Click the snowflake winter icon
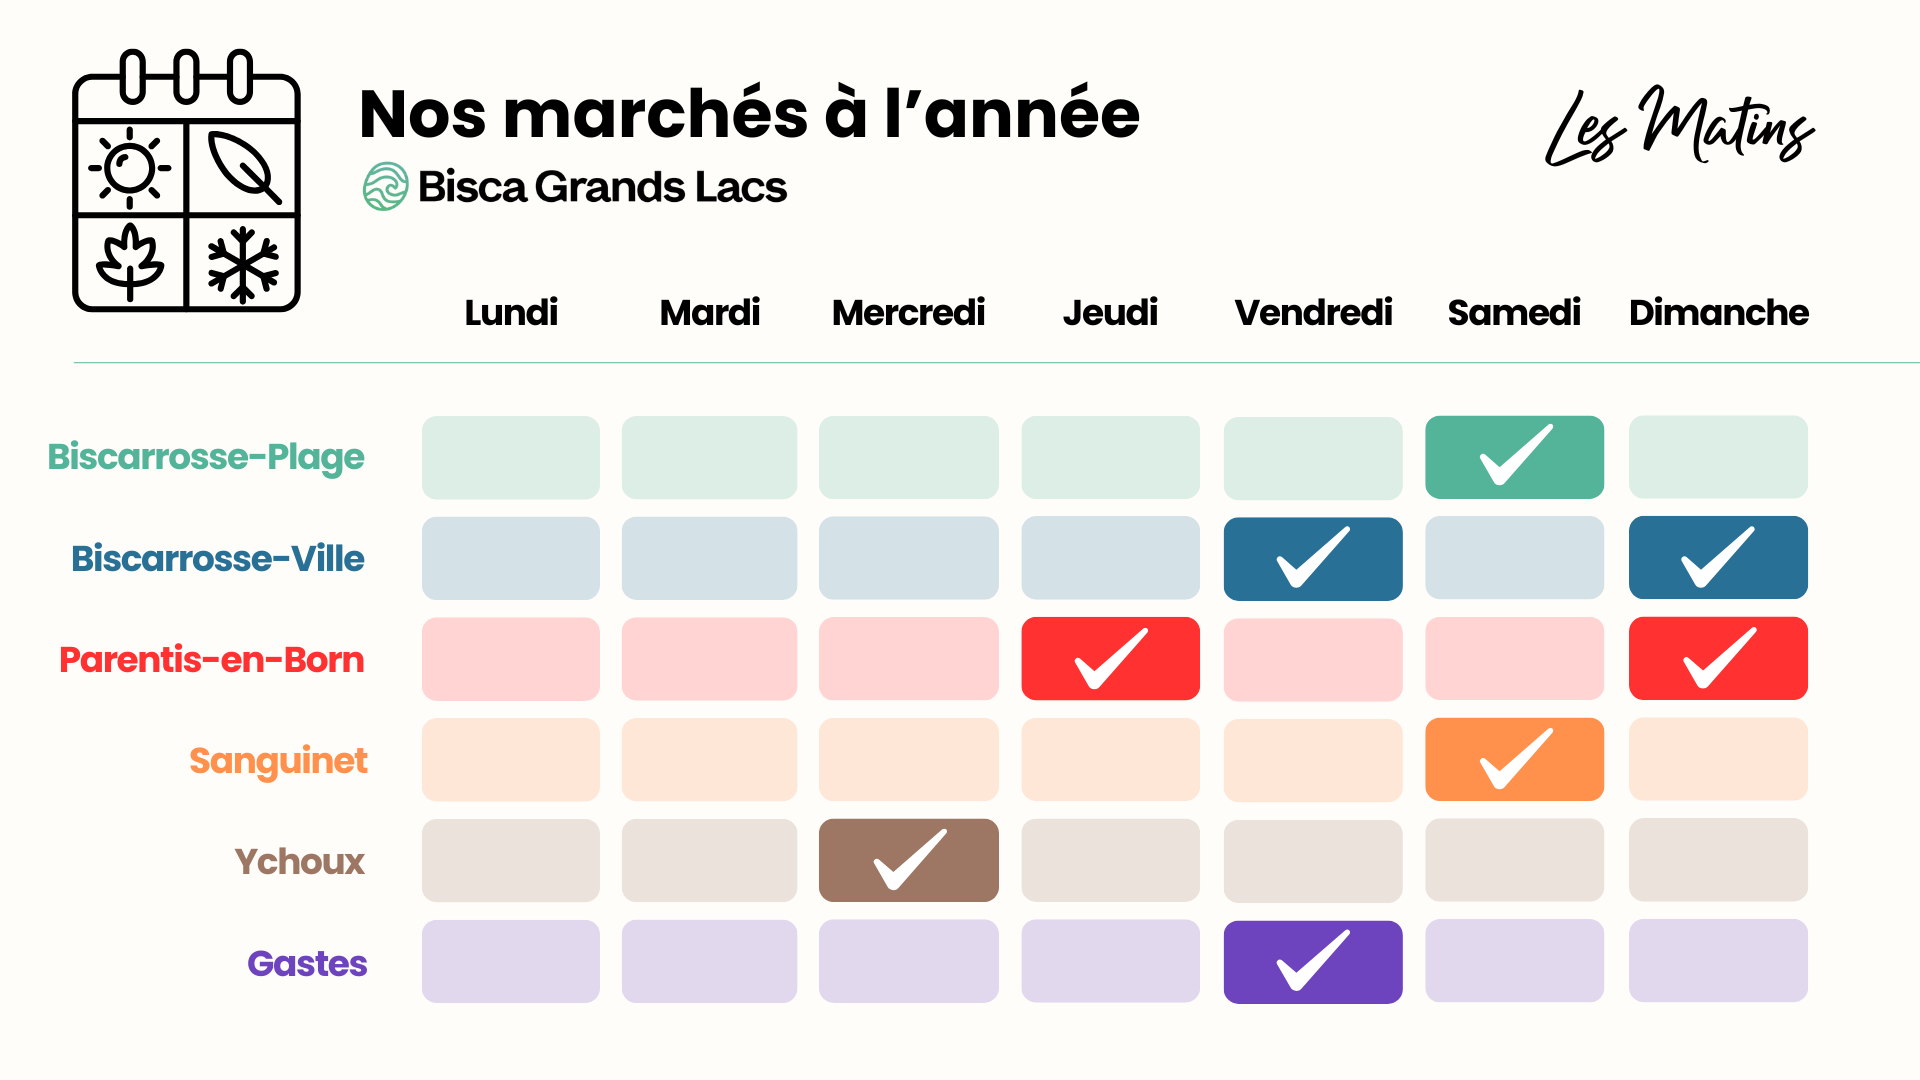The width and height of the screenshot is (1920, 1080). 243,264
